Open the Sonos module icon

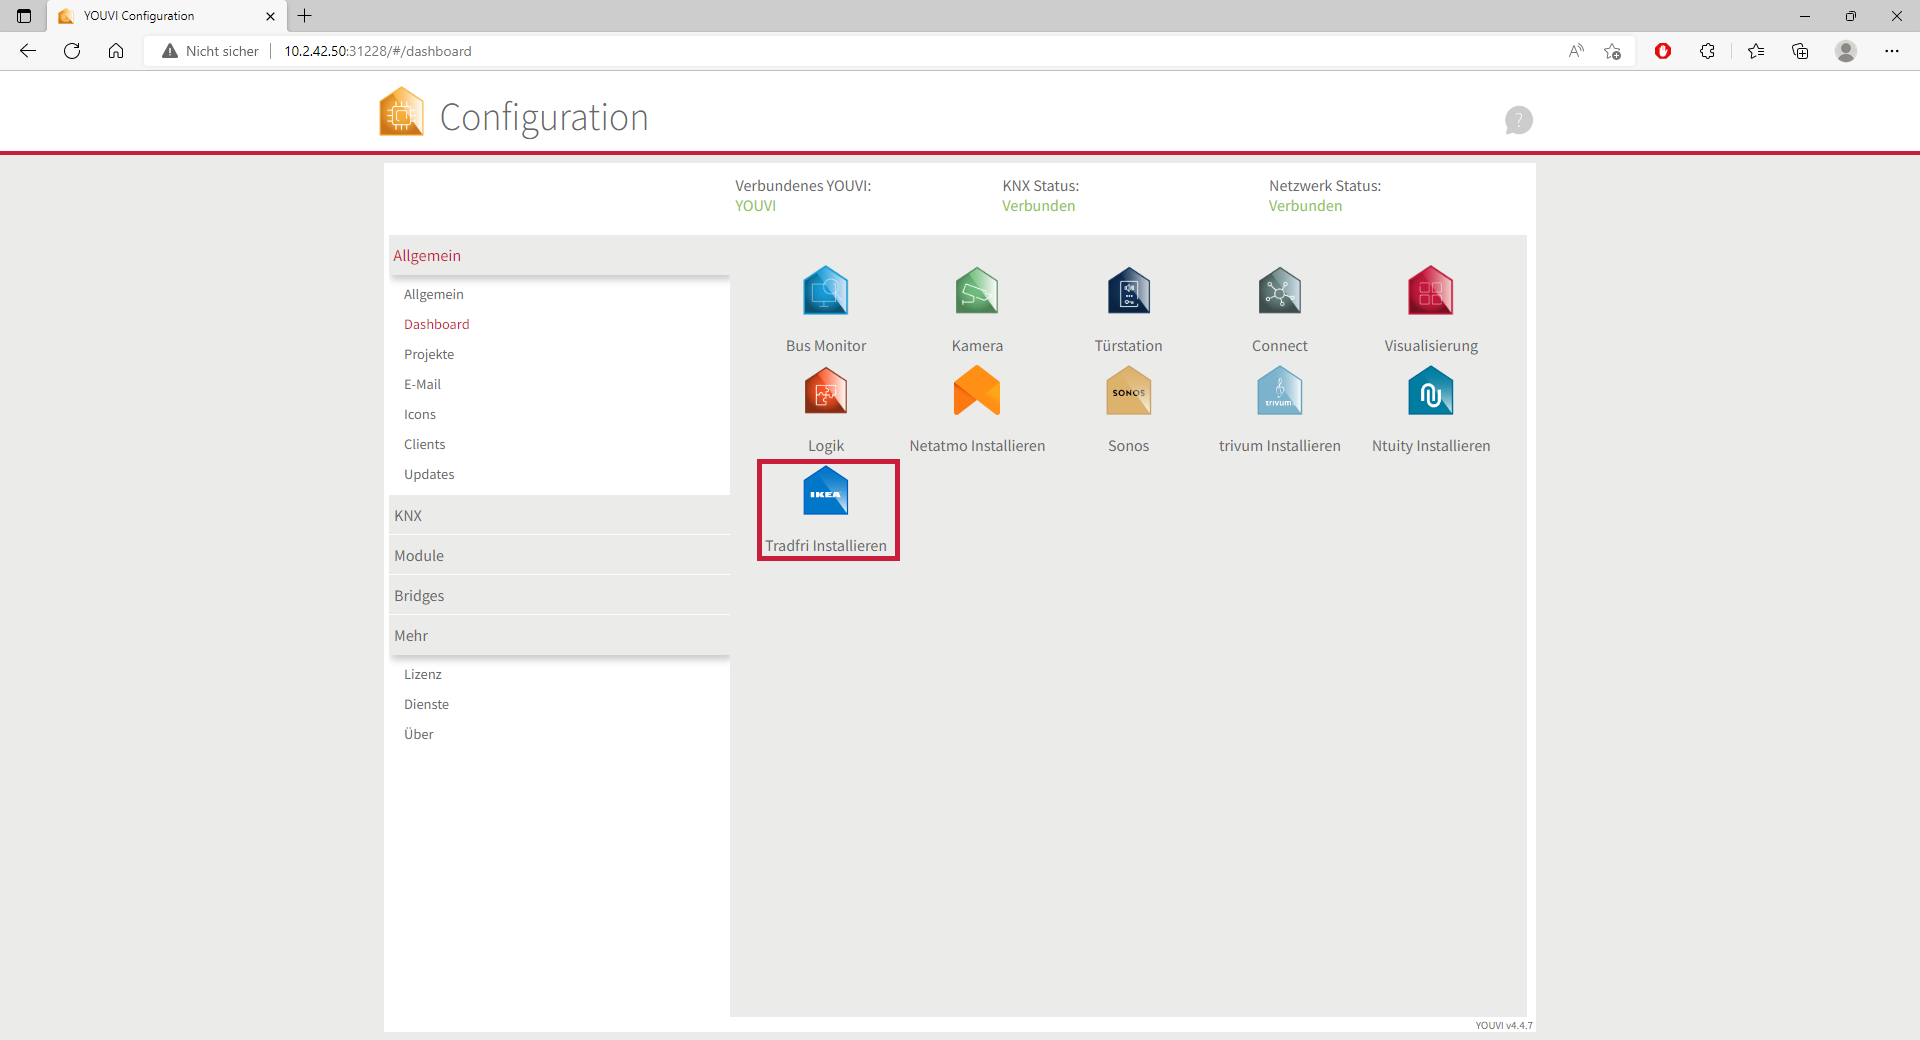[x=1128, y=391]
